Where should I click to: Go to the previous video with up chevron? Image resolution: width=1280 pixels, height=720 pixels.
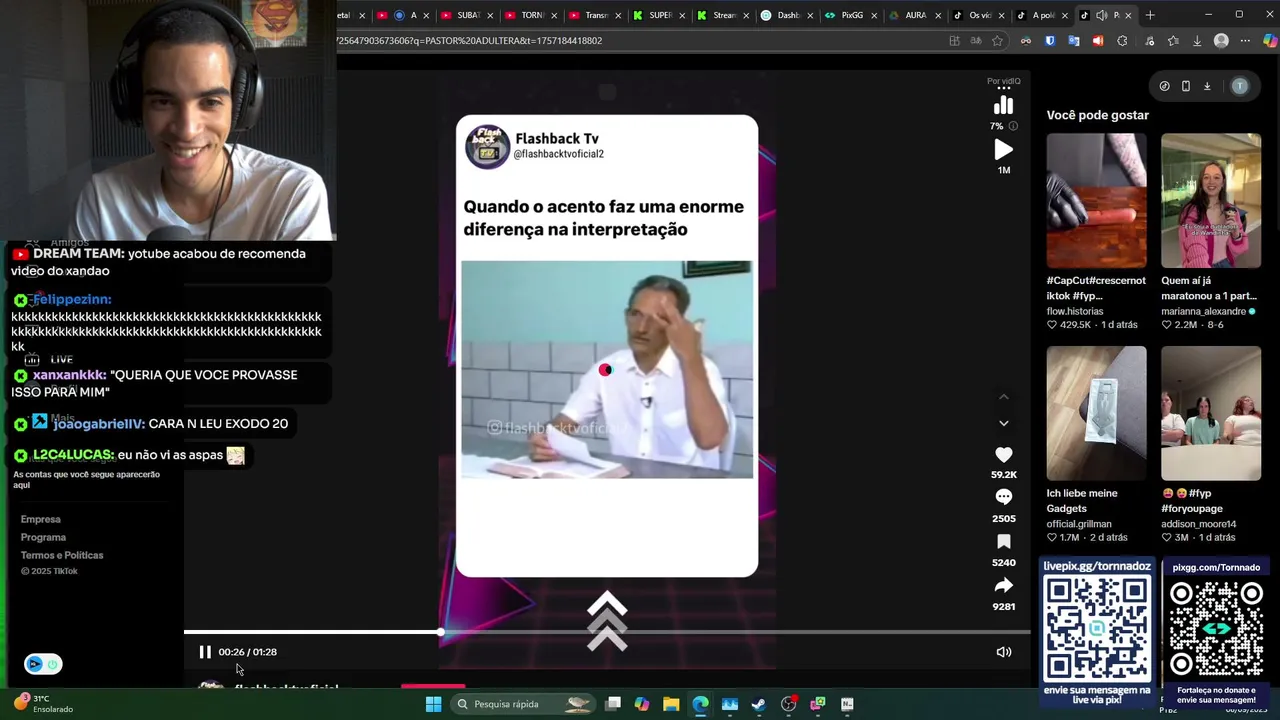coord(1004,397)
